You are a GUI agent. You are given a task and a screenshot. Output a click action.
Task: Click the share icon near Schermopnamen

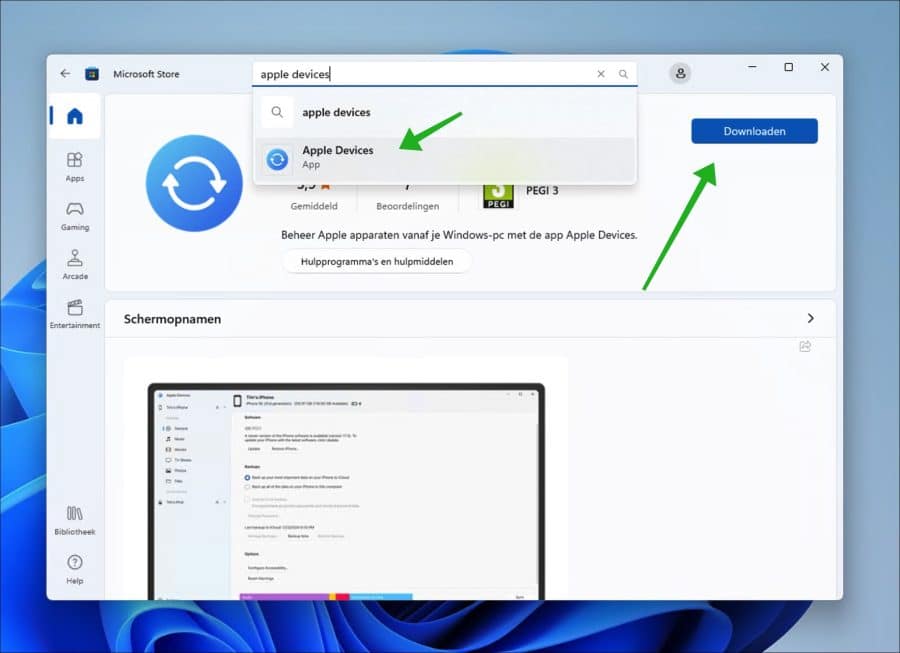click(x=805, y=346)
